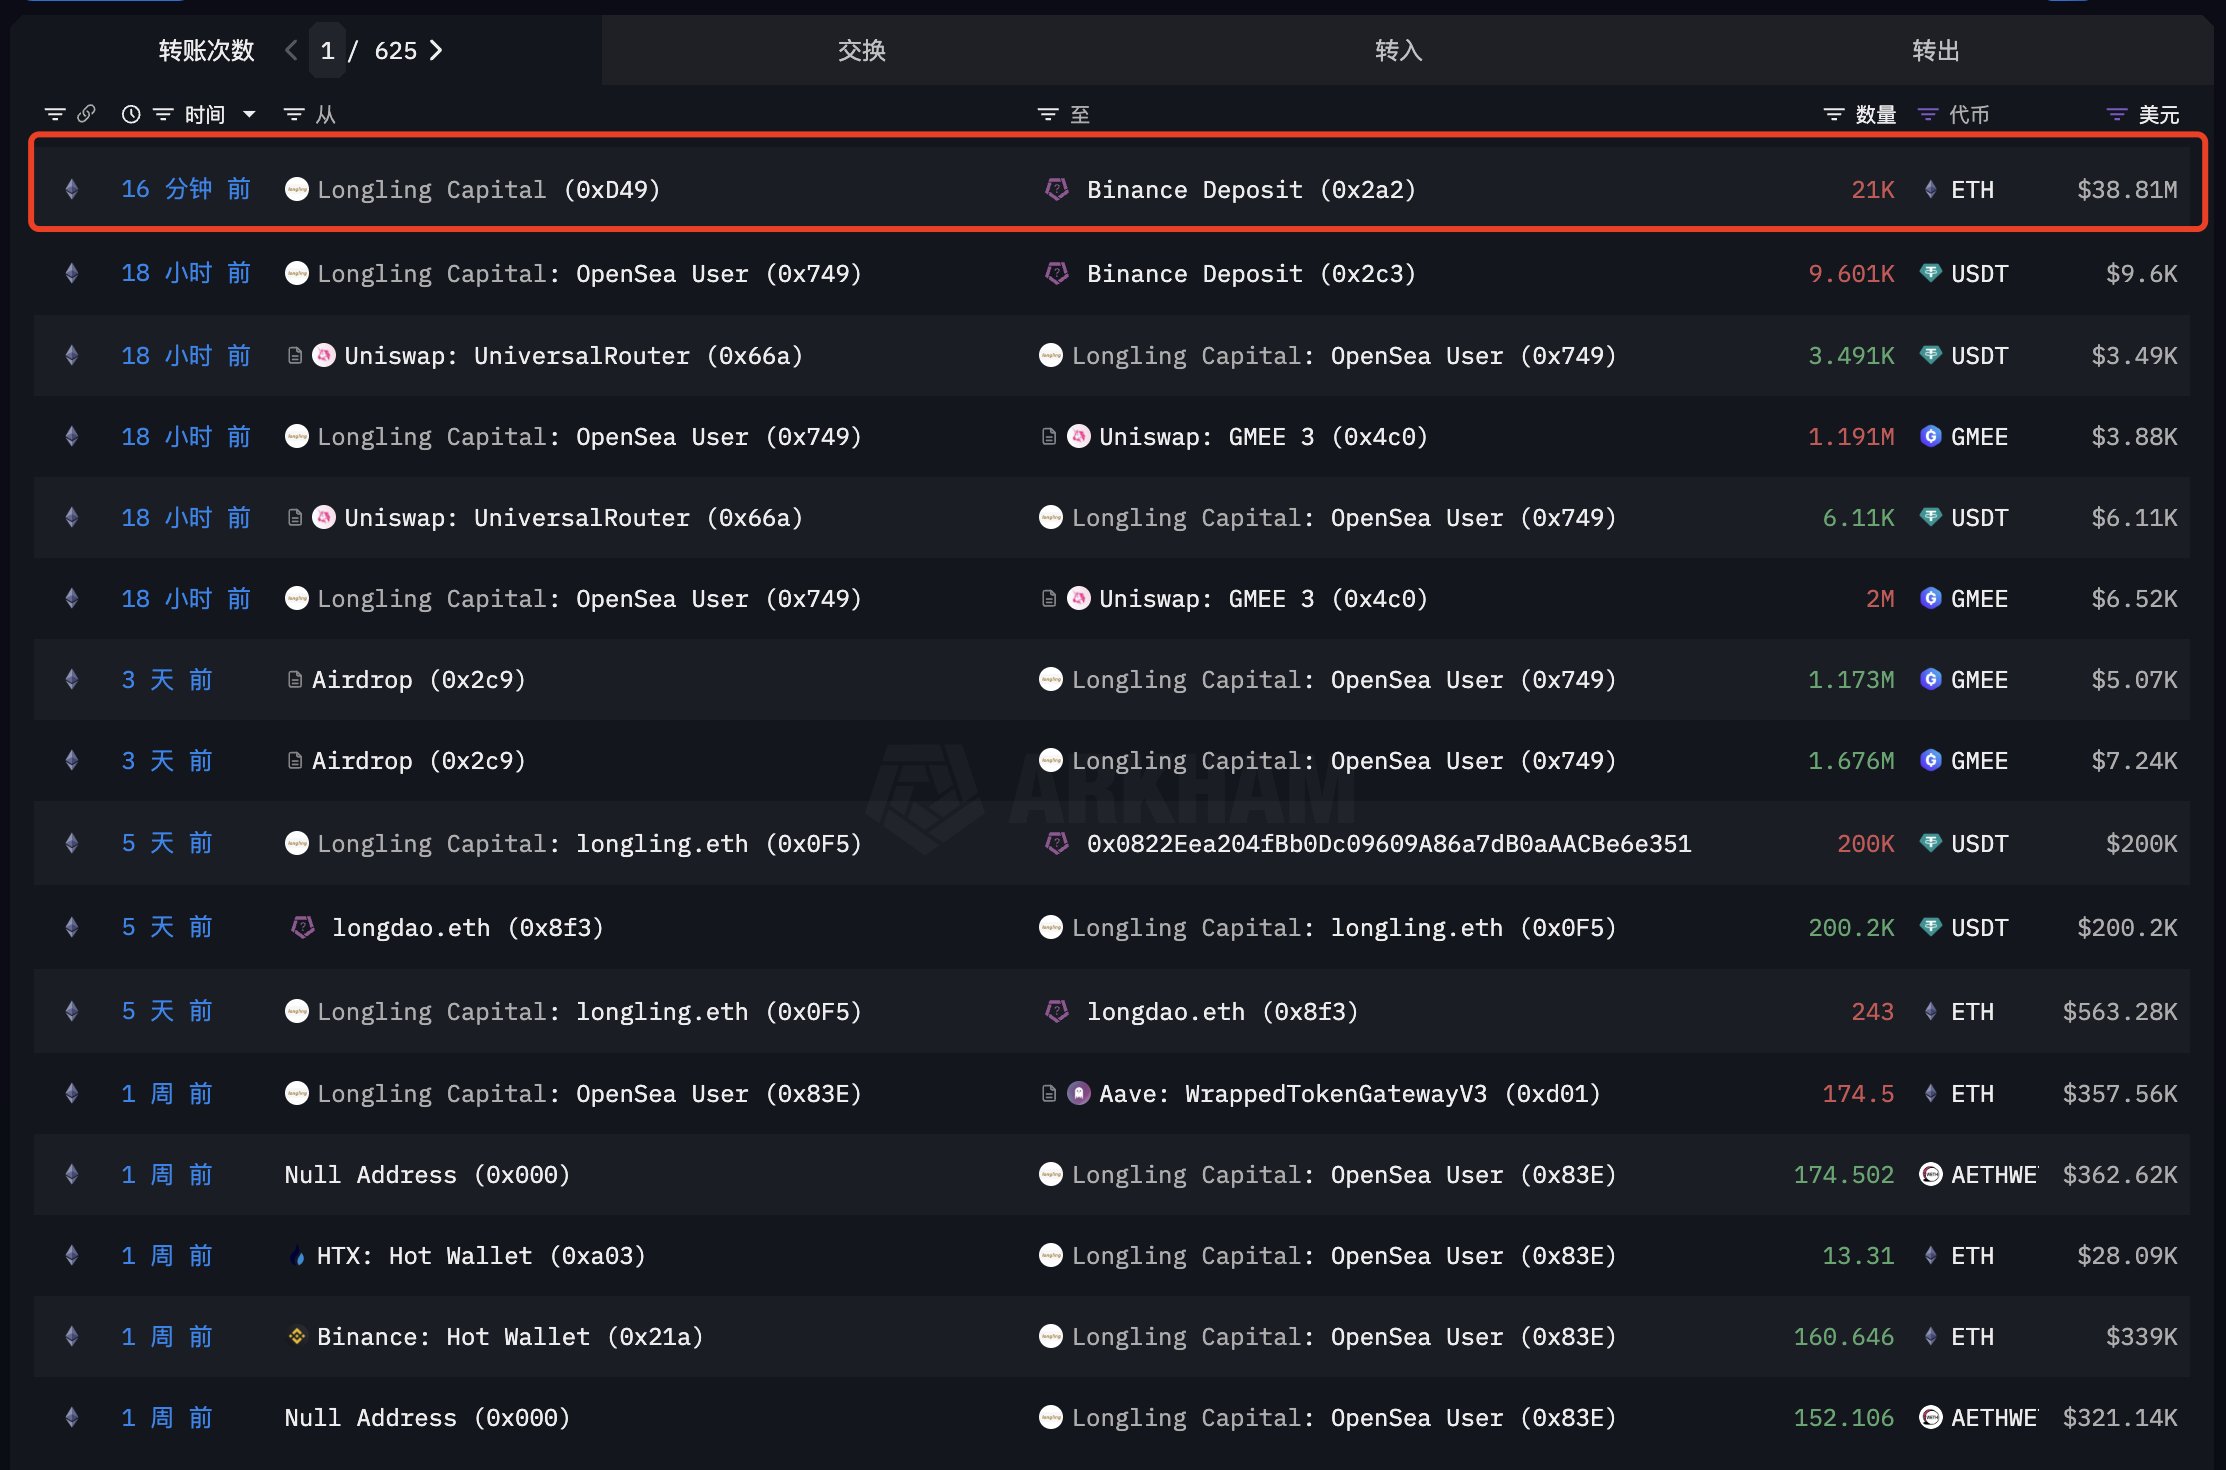Click contract icon beside Airdrop in first 3 天 row
The image size is (2226, 1470).
295,680
